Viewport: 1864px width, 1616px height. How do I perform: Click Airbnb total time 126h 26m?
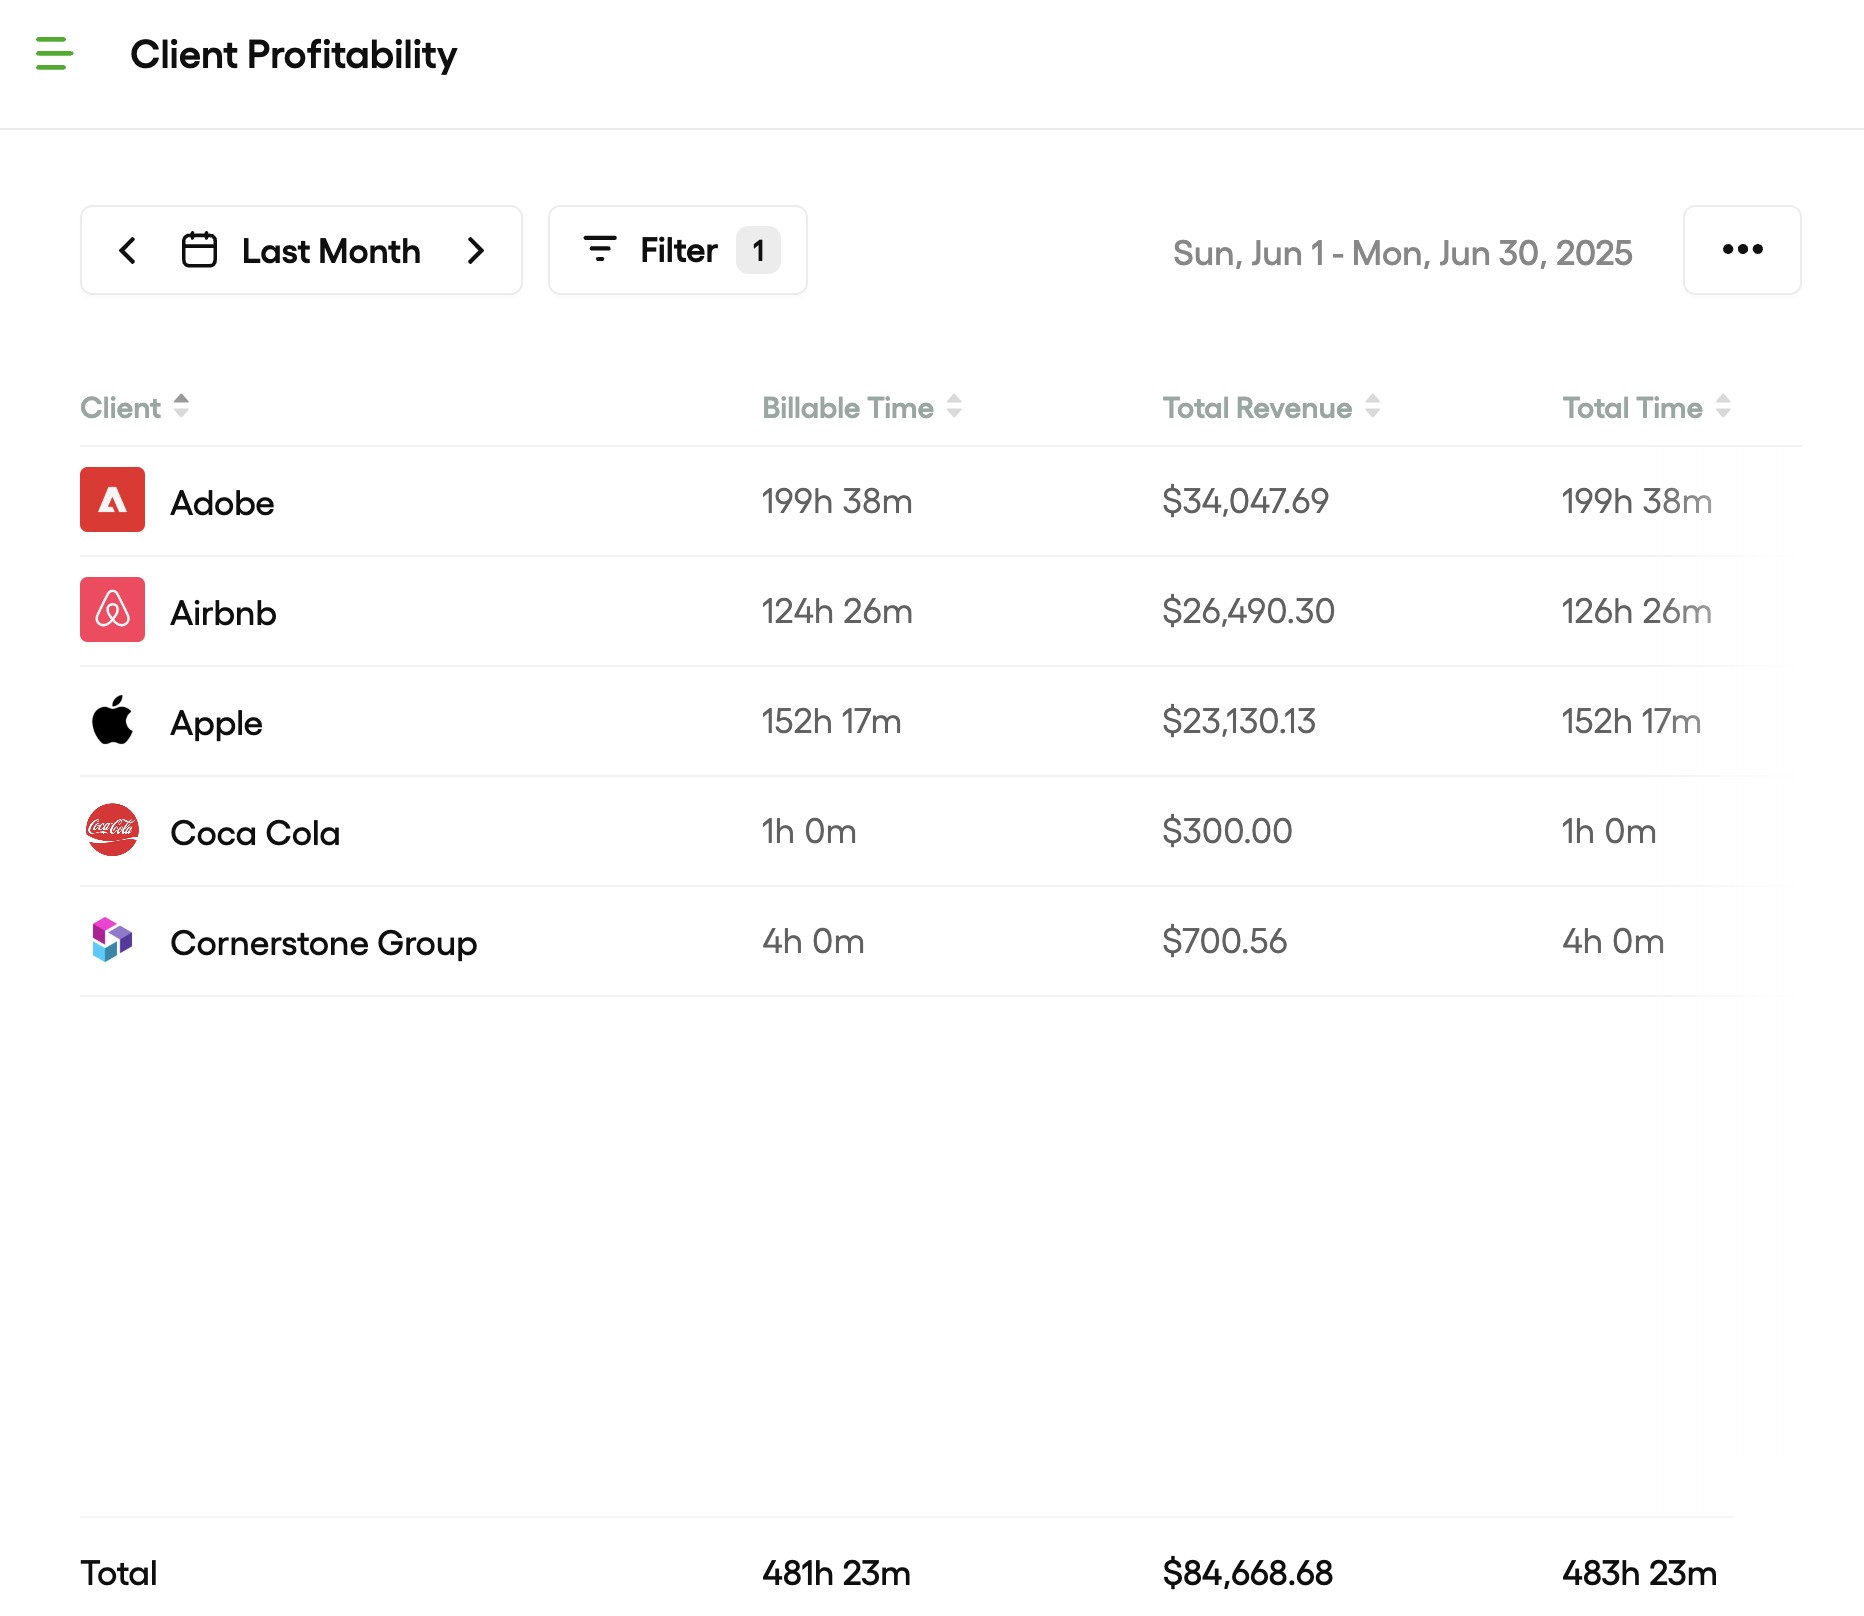coord(1637,611)
